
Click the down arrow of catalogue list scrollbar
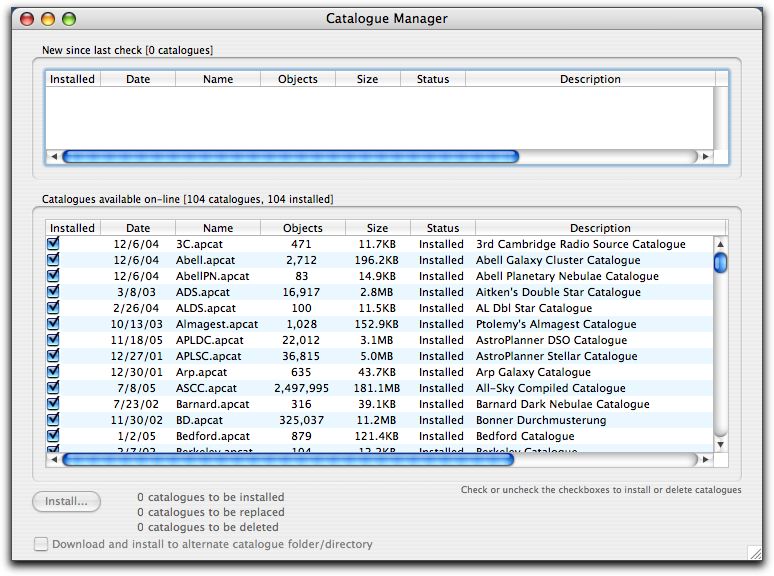pyautogui.click(x=720, y=443)
